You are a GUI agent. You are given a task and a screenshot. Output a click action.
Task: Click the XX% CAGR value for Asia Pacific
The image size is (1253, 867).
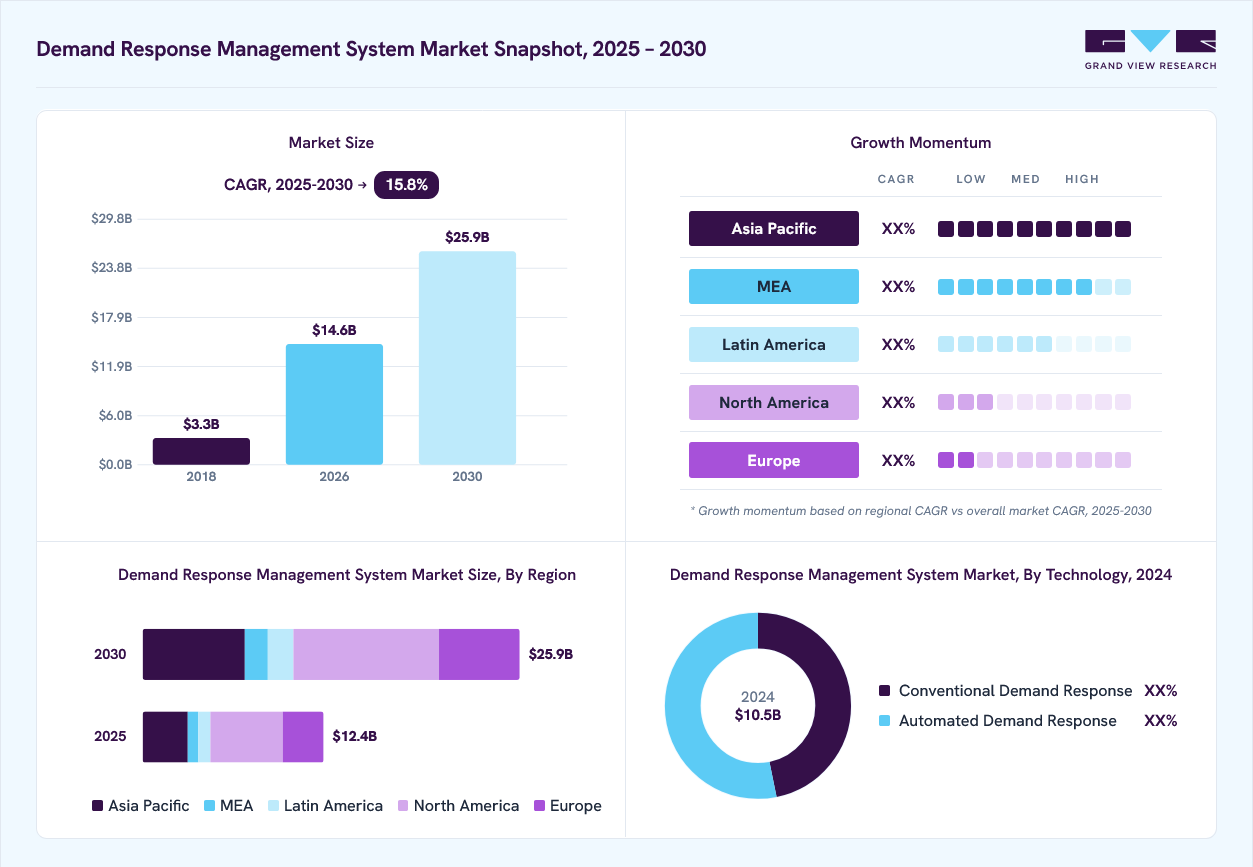898,229
